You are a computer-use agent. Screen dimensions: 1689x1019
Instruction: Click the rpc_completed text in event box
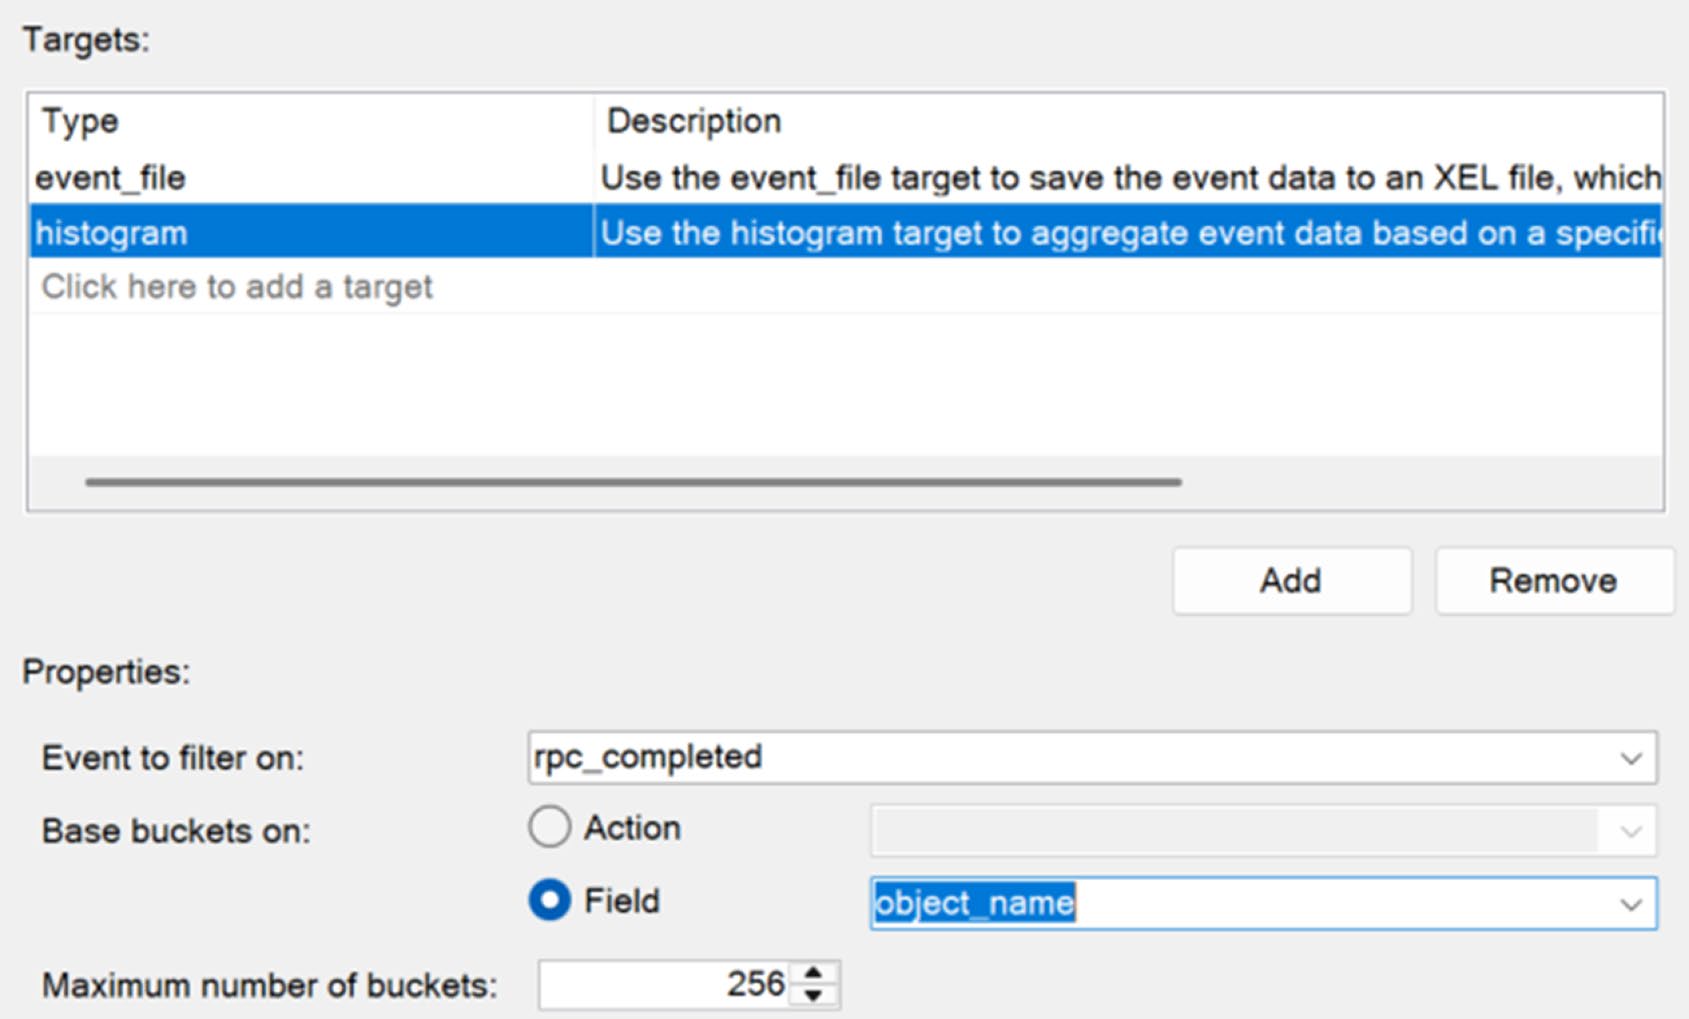pyautogui.click(x=648, y=757)
